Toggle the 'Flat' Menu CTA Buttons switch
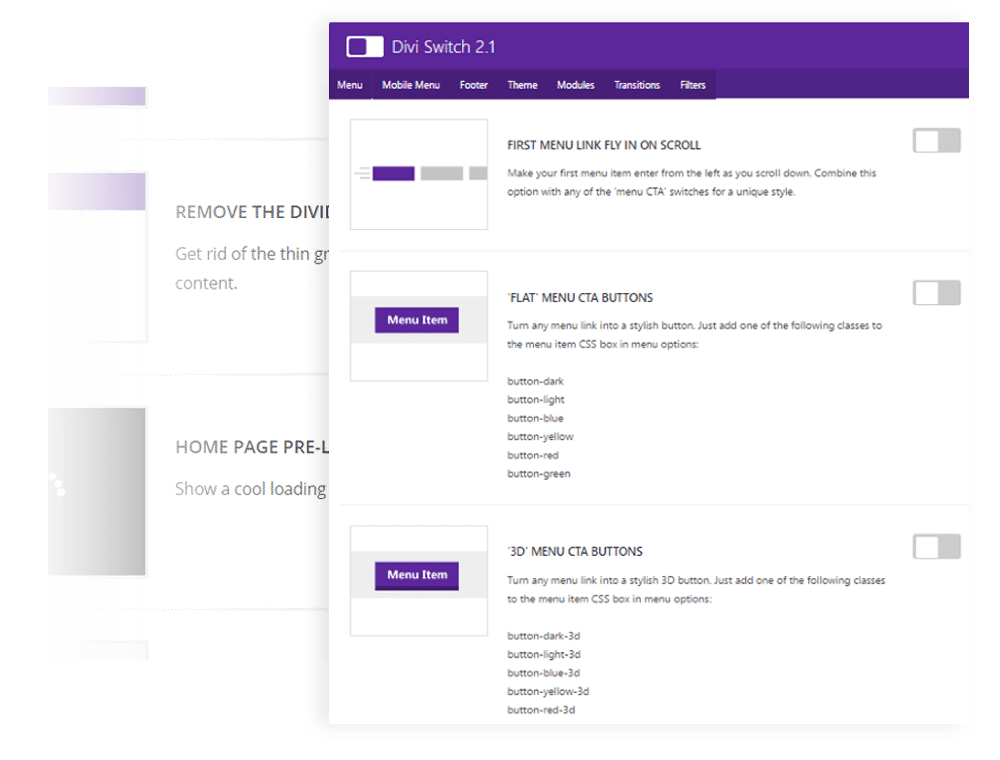Screen dimensions: 1000x760 coord(936,293)
